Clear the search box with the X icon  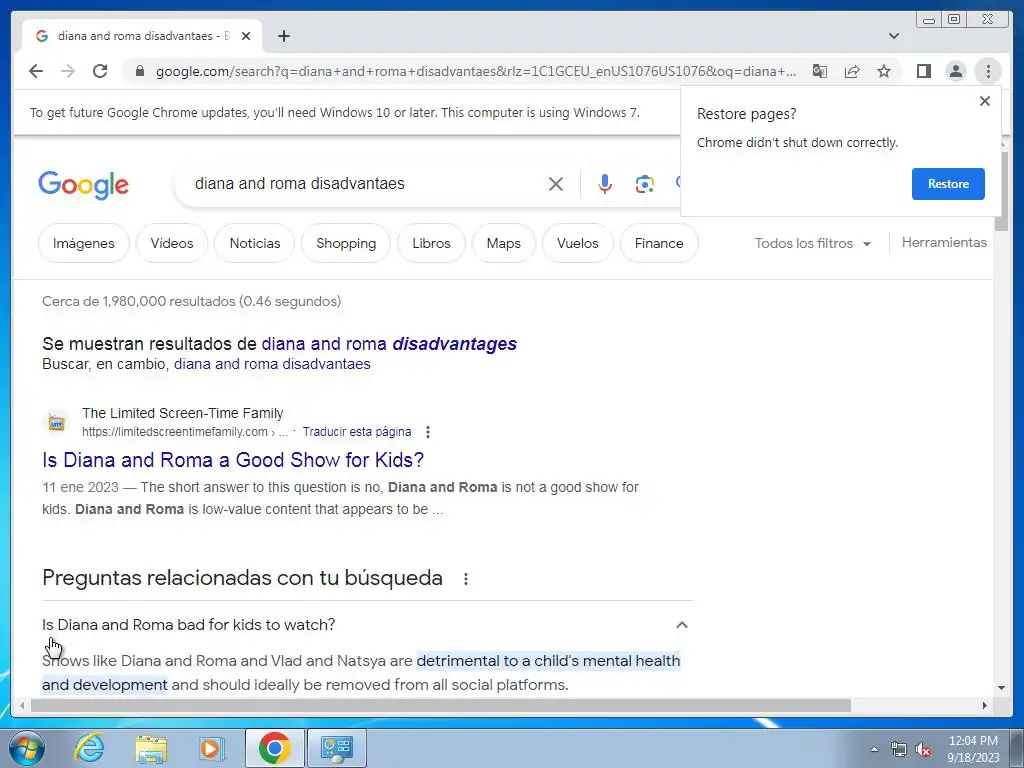(x=556, y=184)
